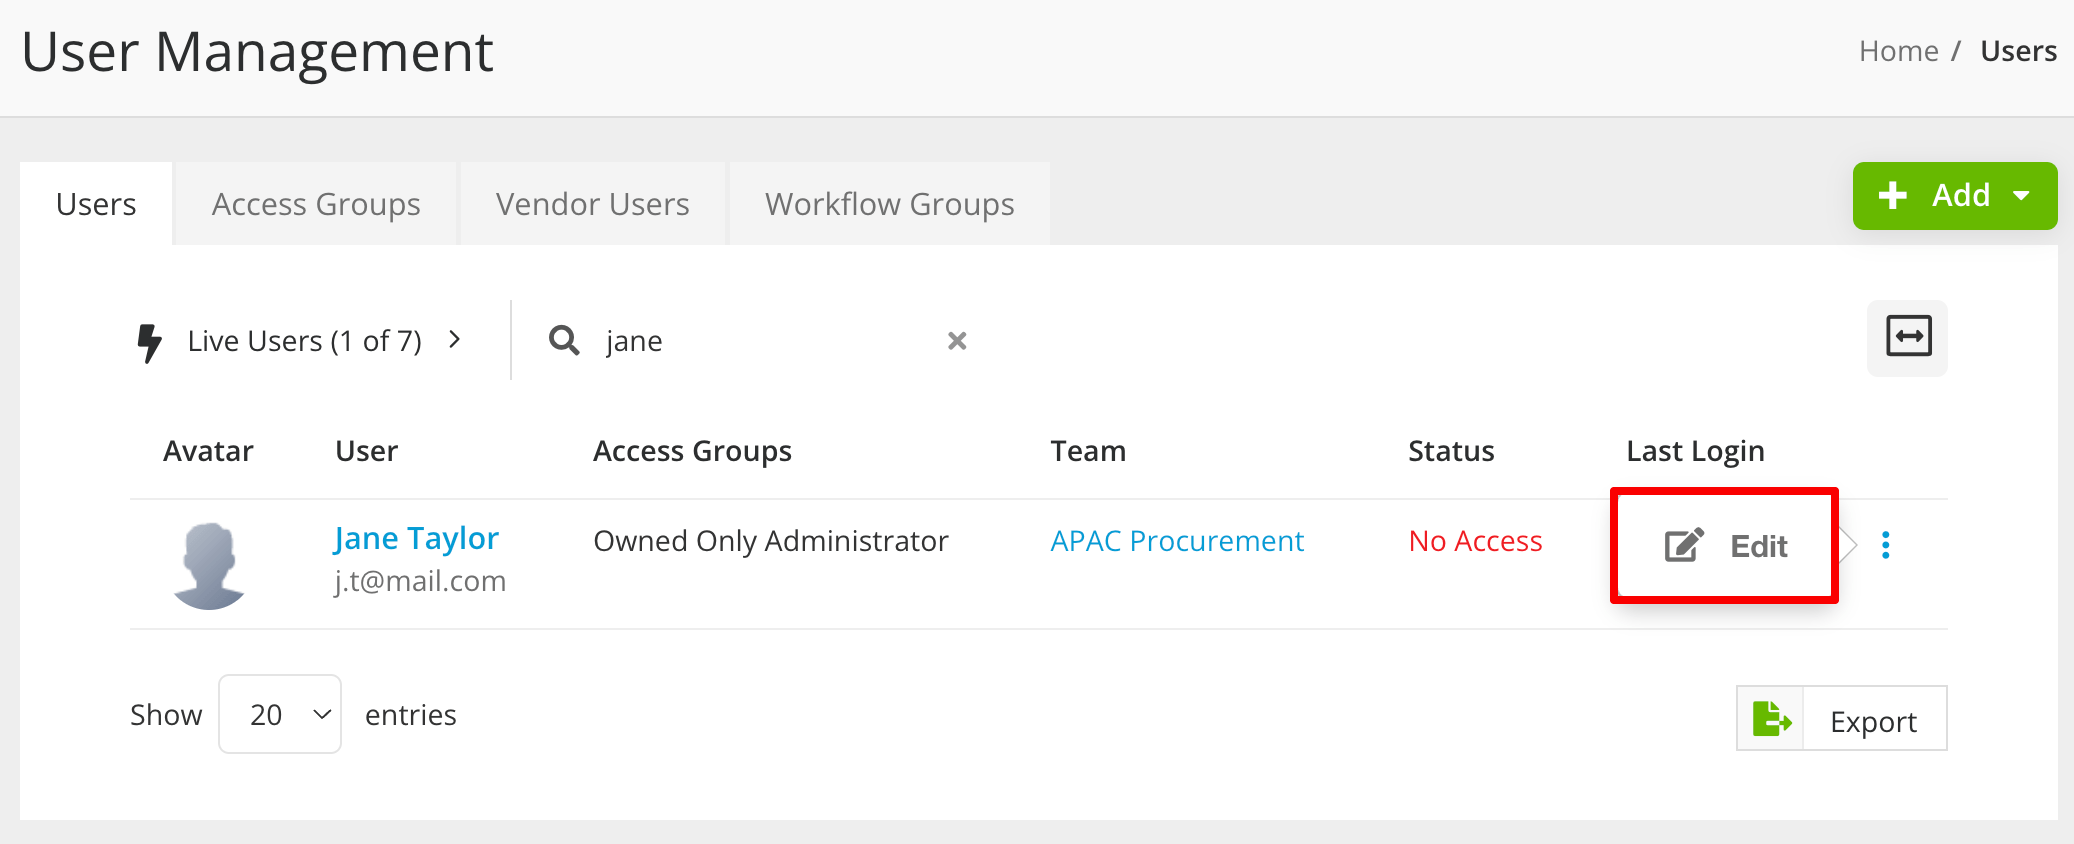The width and height of the screenshot is (2074, 844).
Task: Click into the user search field
Action: [x=760, y=341]
